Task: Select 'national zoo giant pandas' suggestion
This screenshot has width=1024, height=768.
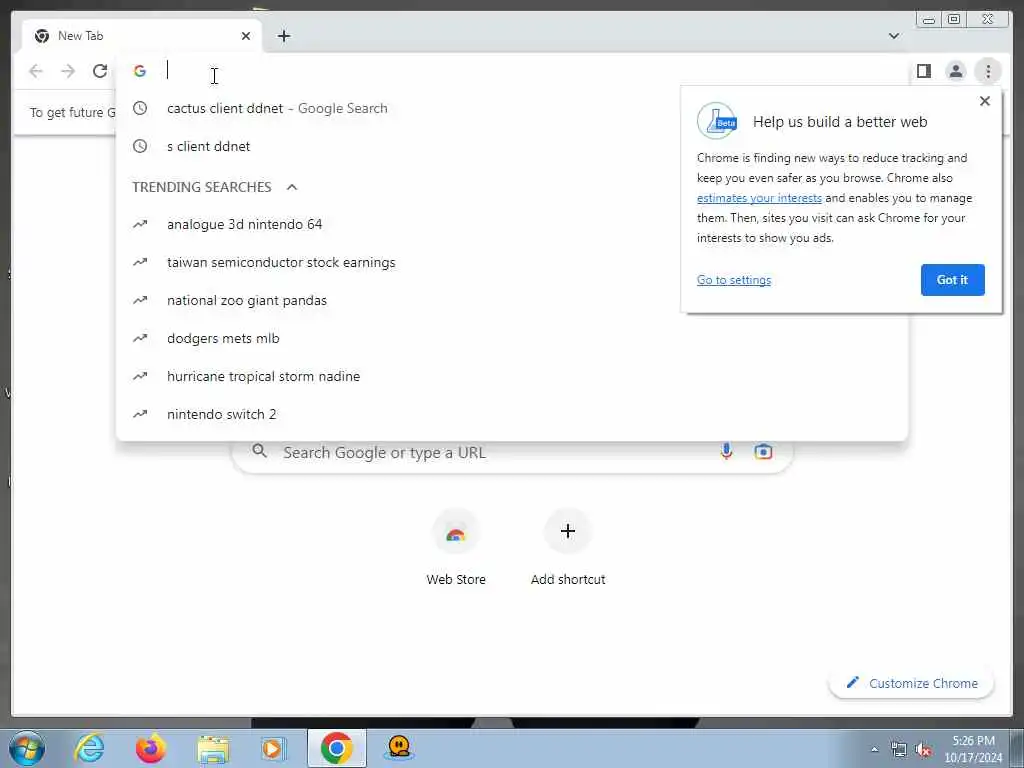Action: [512, 300]
